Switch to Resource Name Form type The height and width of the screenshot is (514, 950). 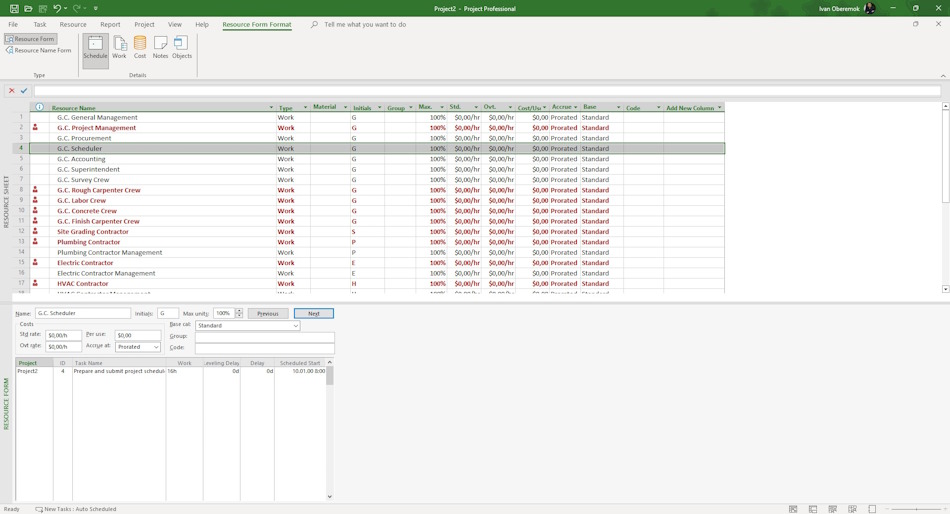38,50
